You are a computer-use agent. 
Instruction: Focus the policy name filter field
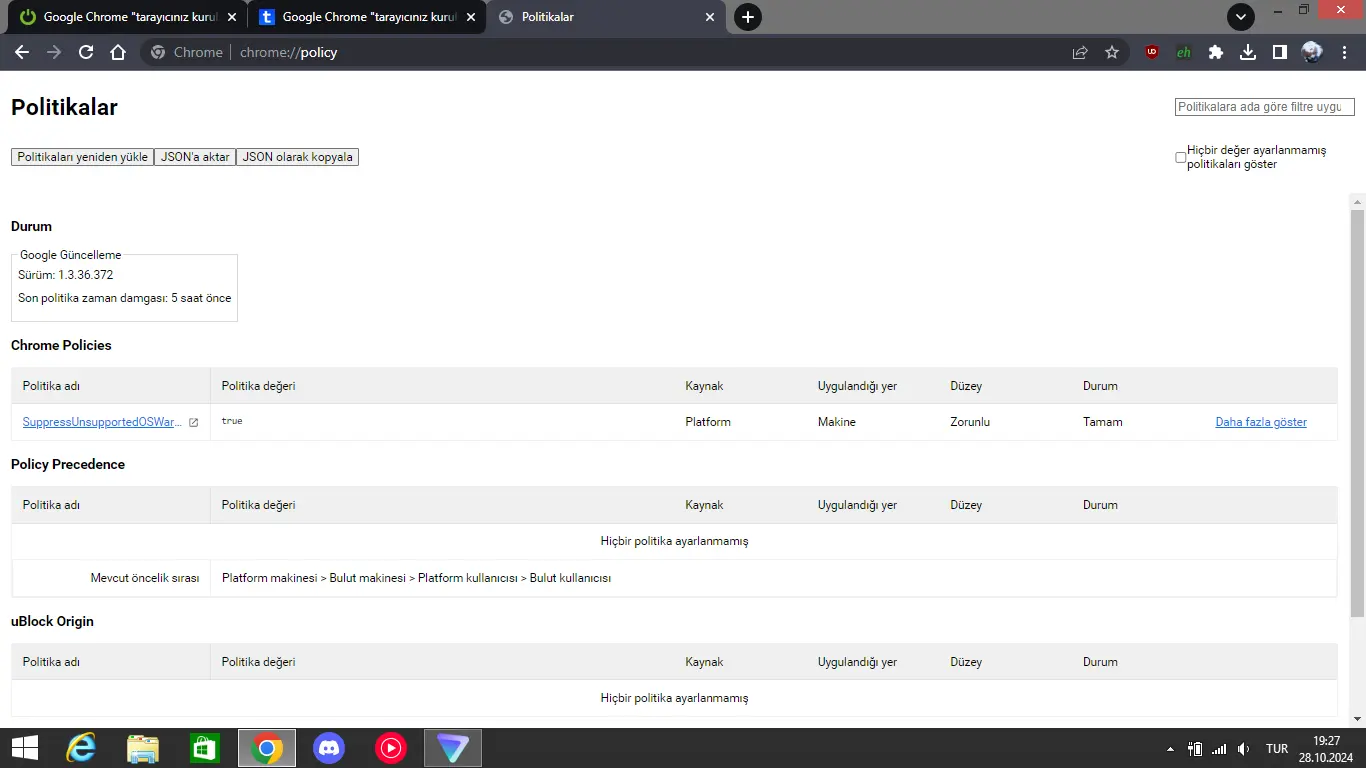coord(1265,107)
